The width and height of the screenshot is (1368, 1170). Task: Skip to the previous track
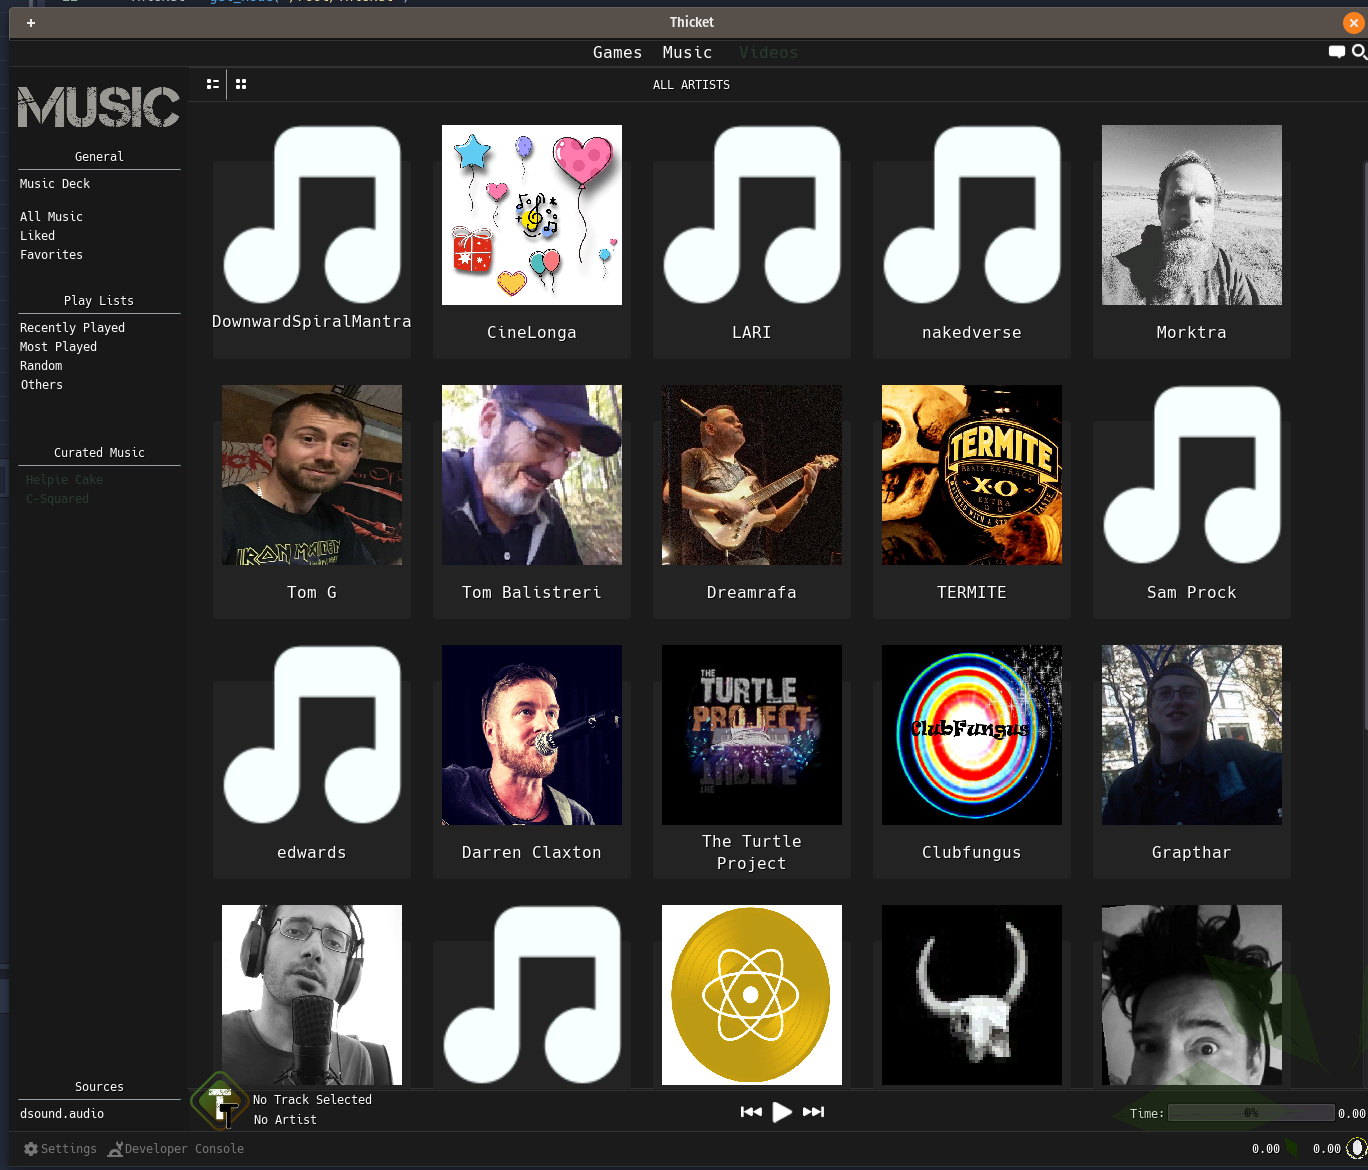click(x=751, y=1112)
